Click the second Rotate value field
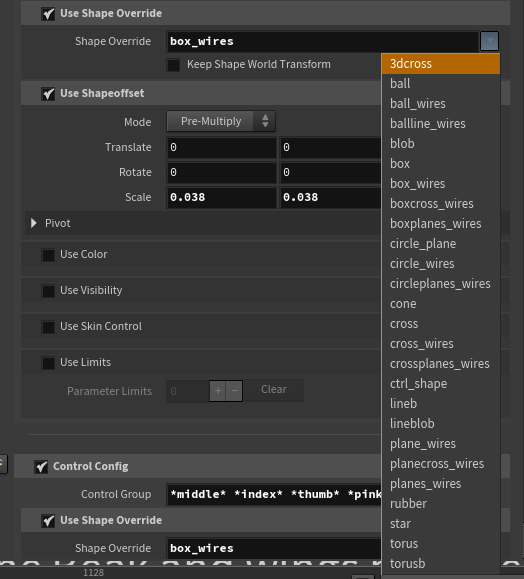Image resolution: width=524 pixels, height=579 pixels. coord(331,172)
